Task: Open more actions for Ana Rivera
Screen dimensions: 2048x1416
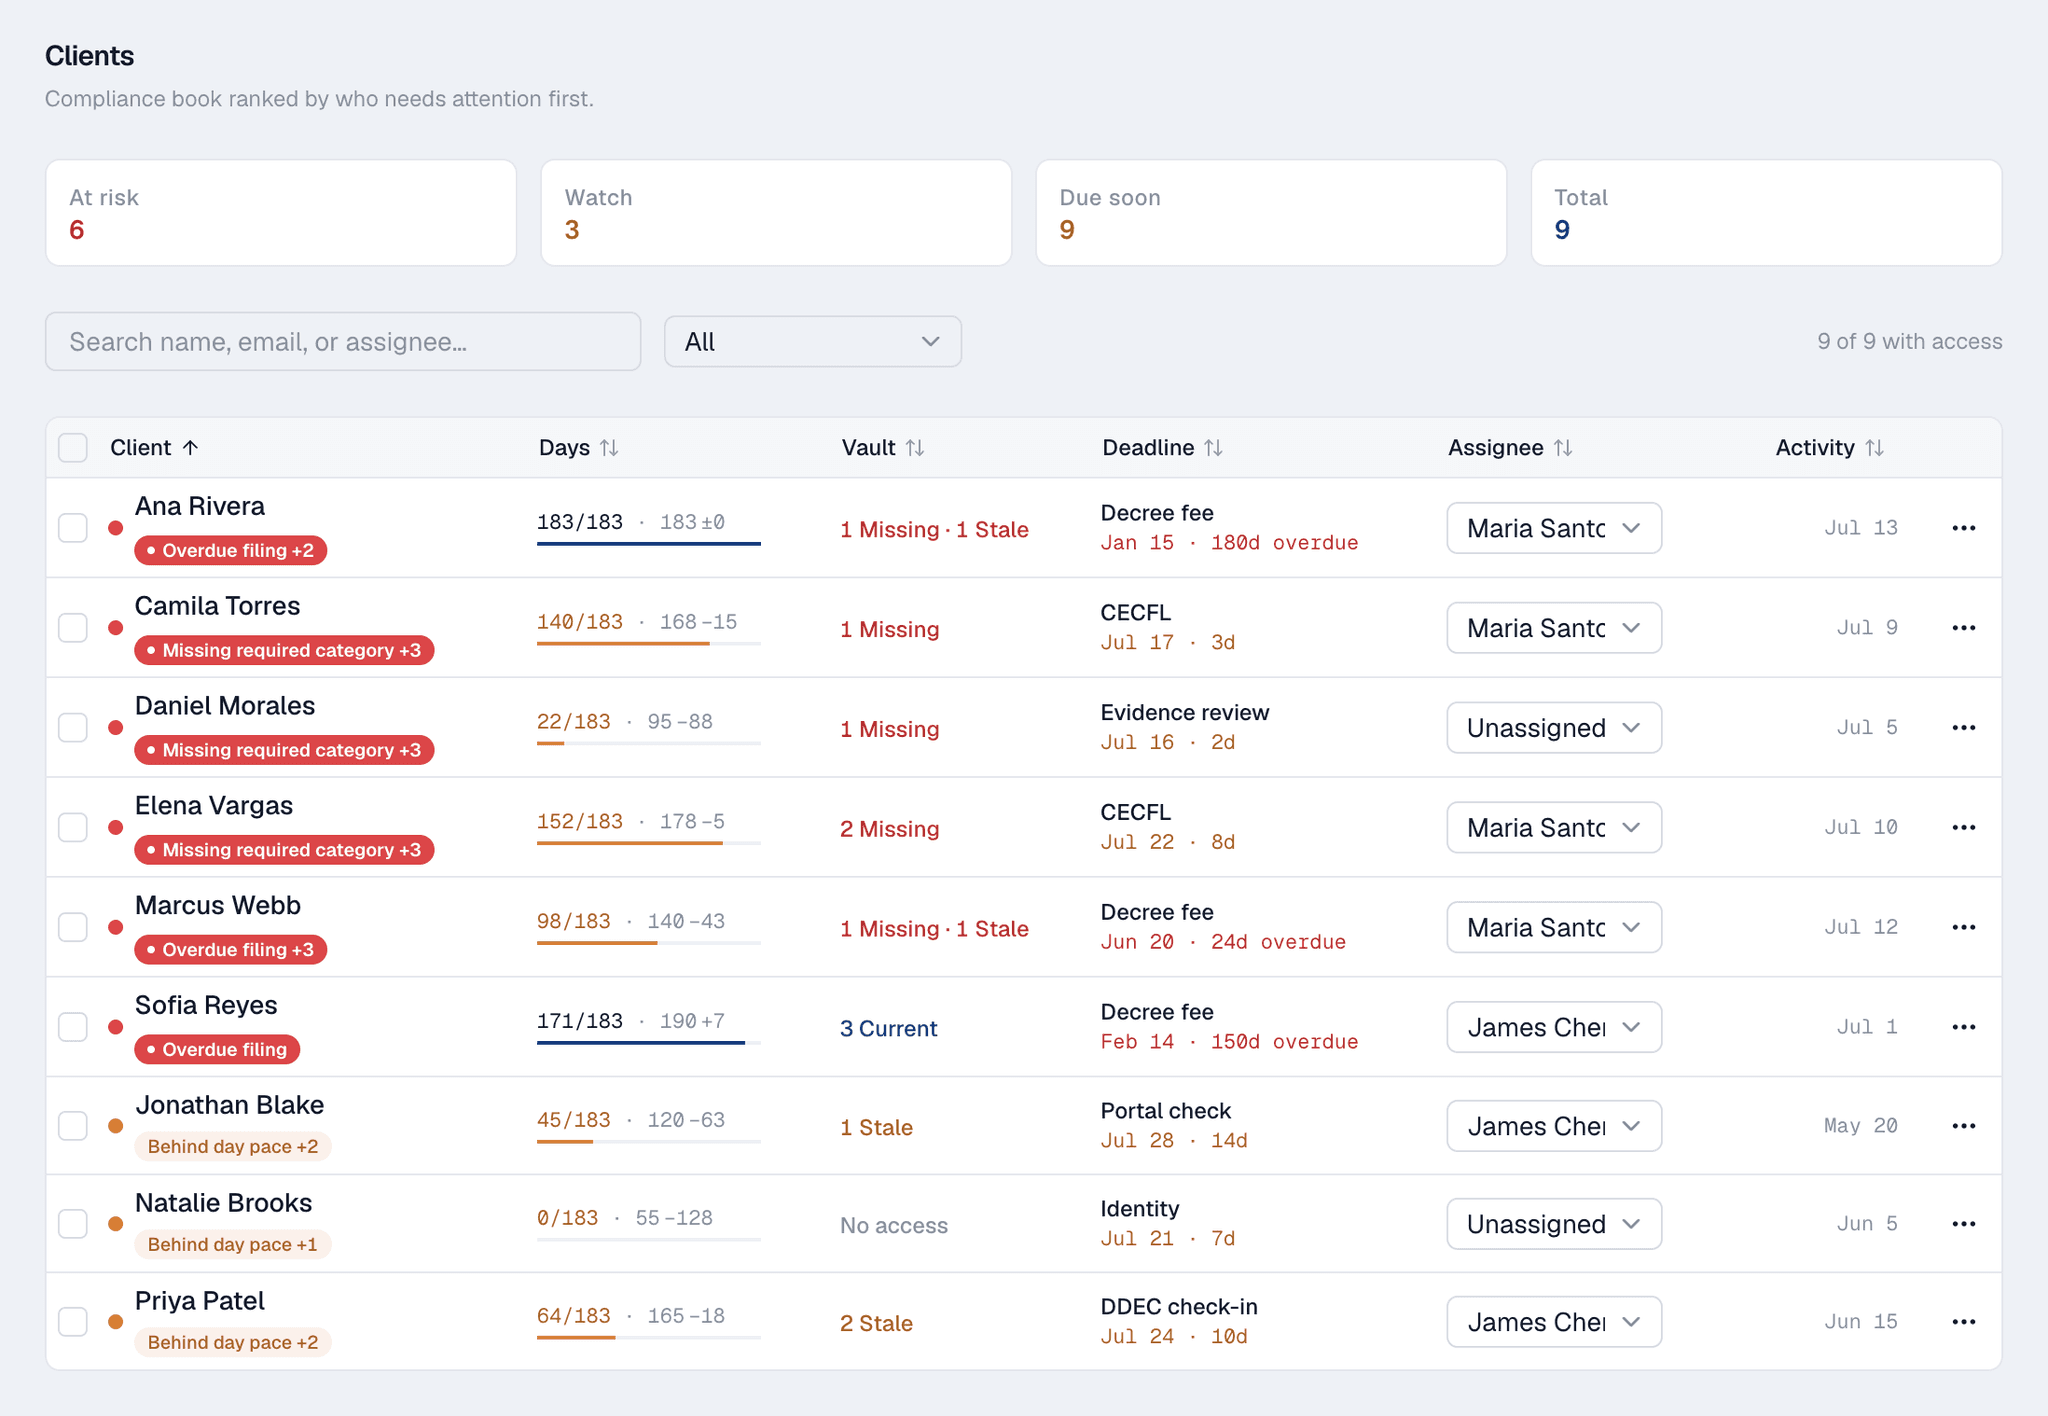Action: 1963,528
